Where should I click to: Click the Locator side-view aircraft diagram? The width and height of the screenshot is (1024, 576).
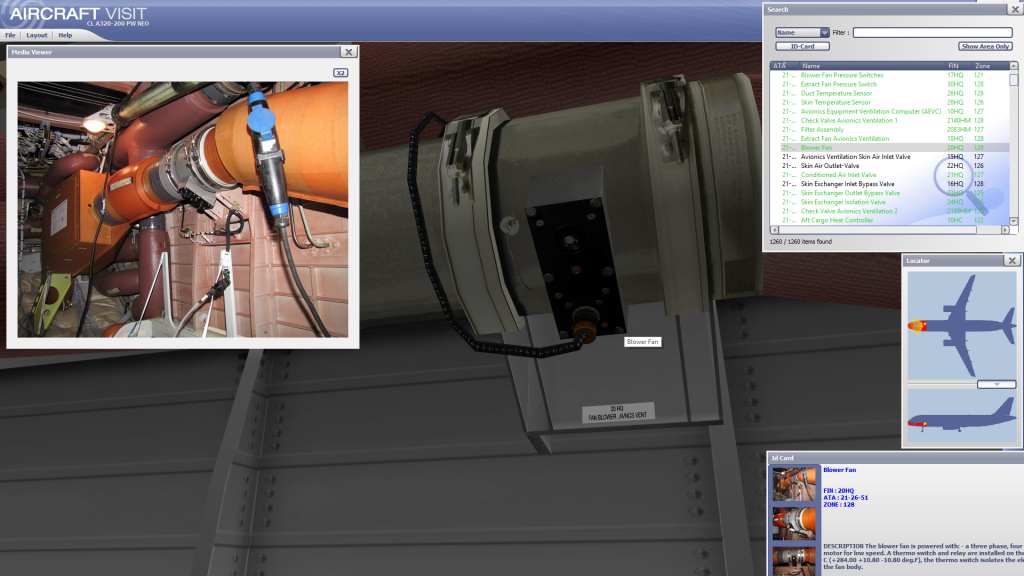tap(961, 417)
